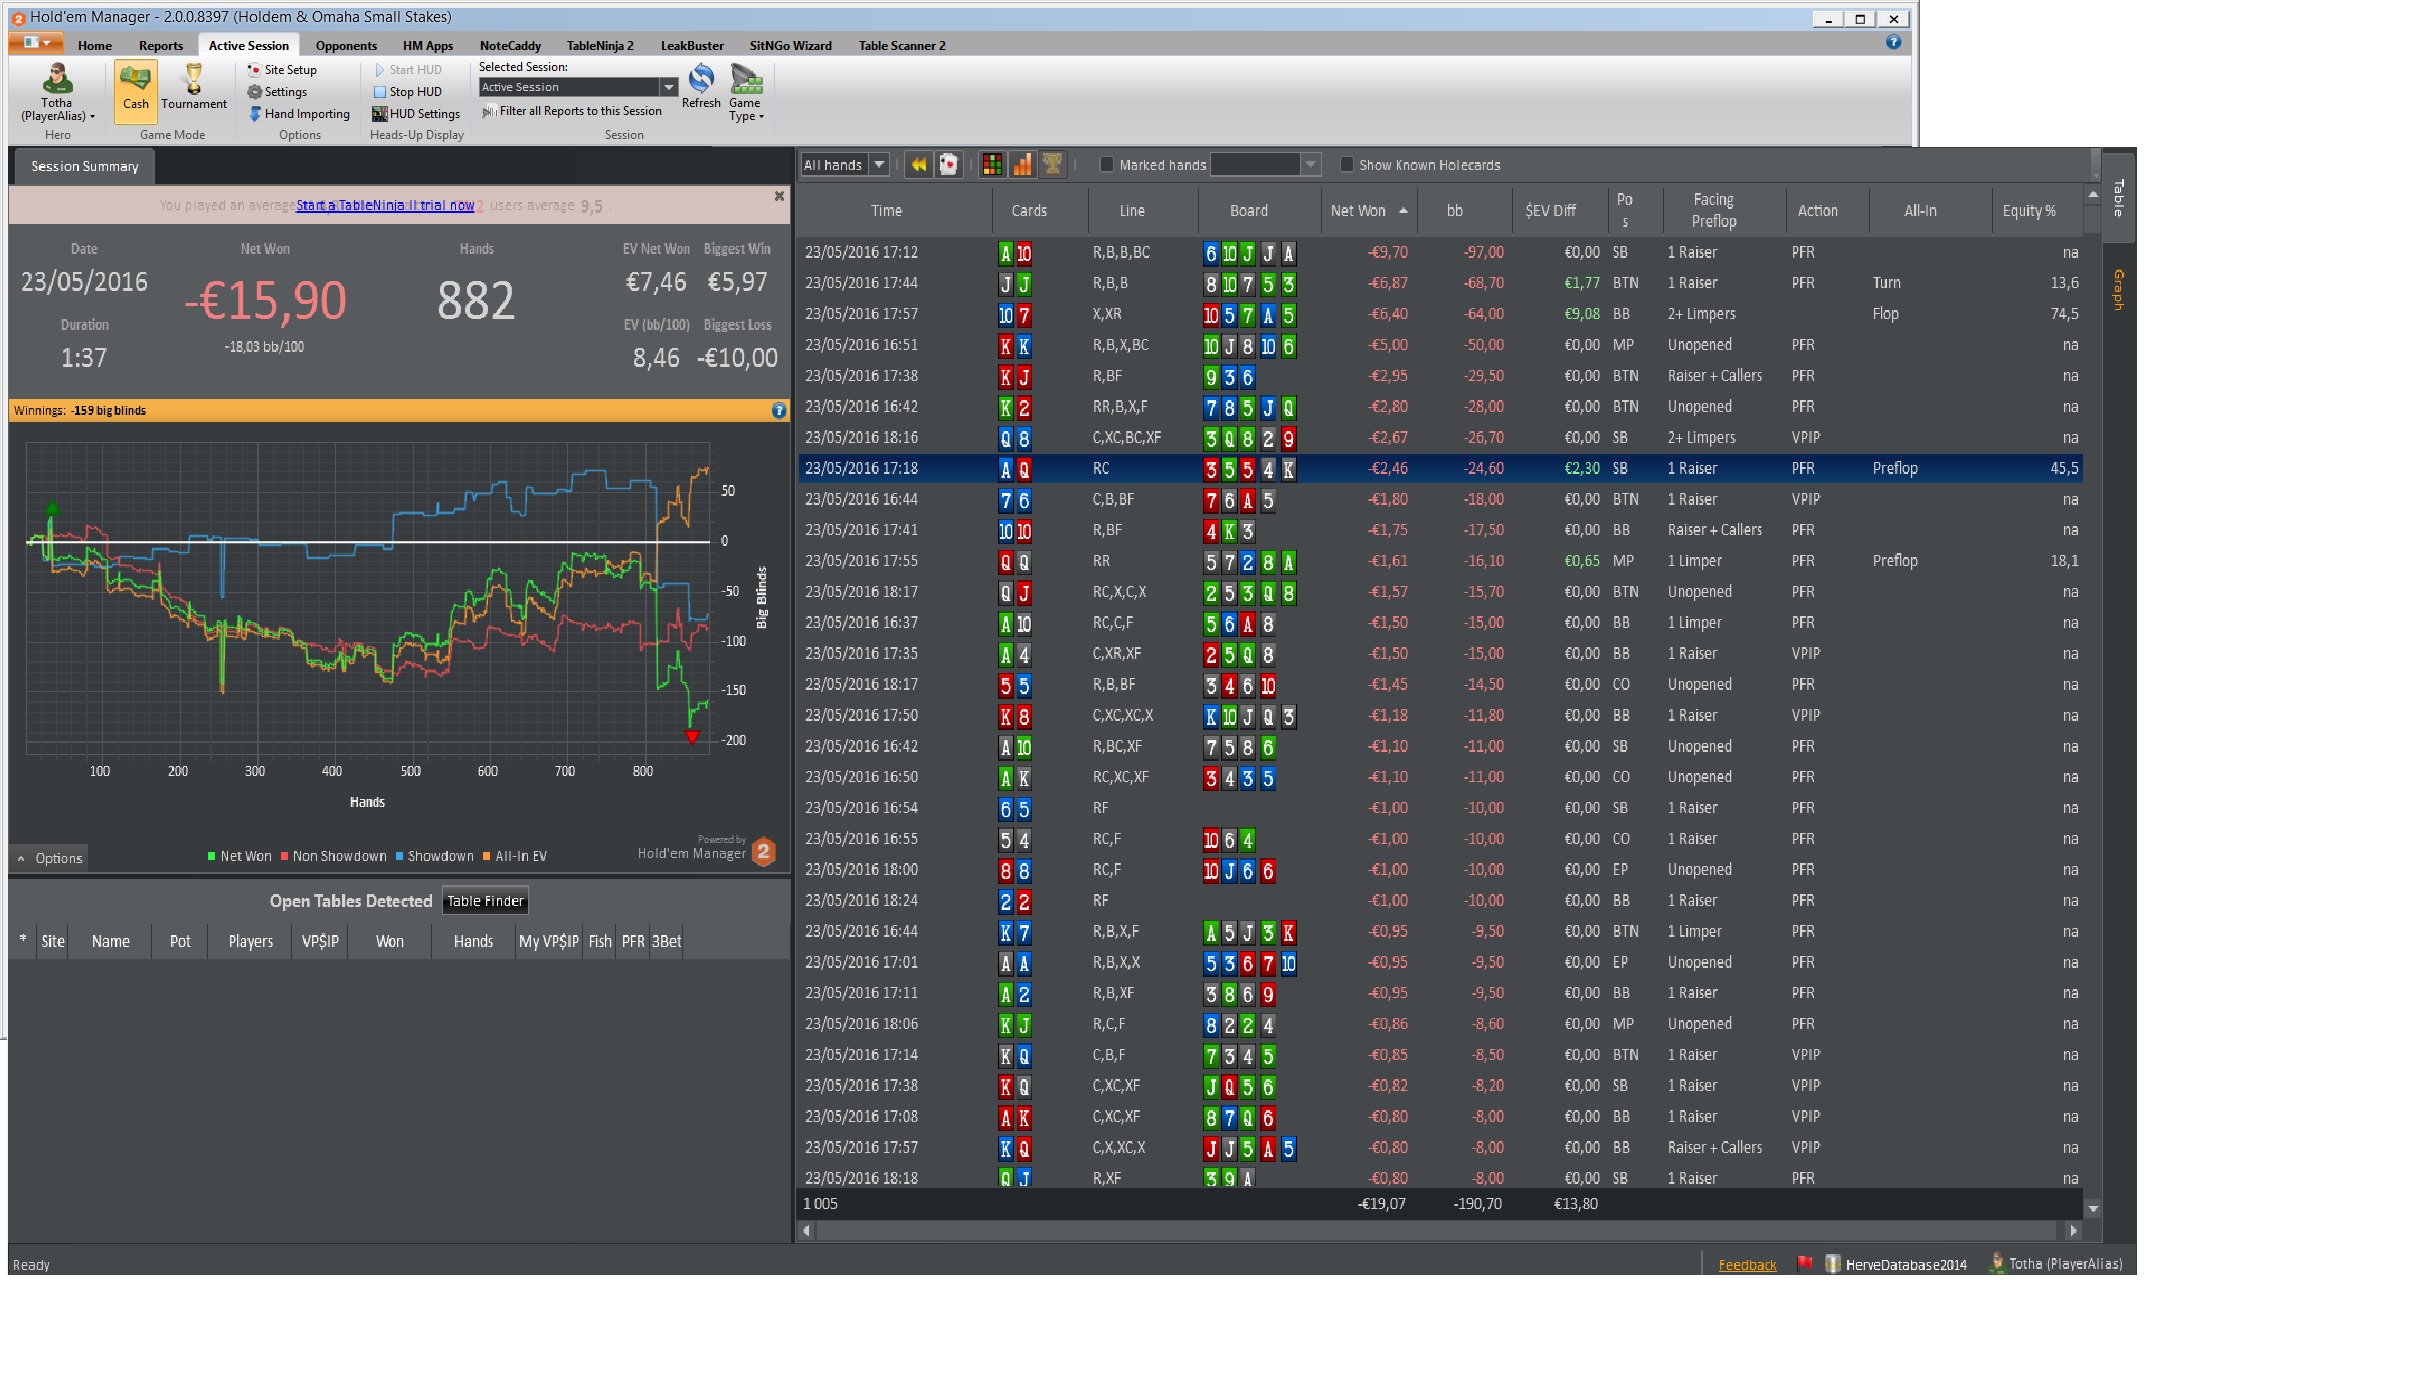This screenshot has width=2426, height=1398.
Task: Click the colored grid matrix icon
Action: pyautogui.click(x=992, y=165)
